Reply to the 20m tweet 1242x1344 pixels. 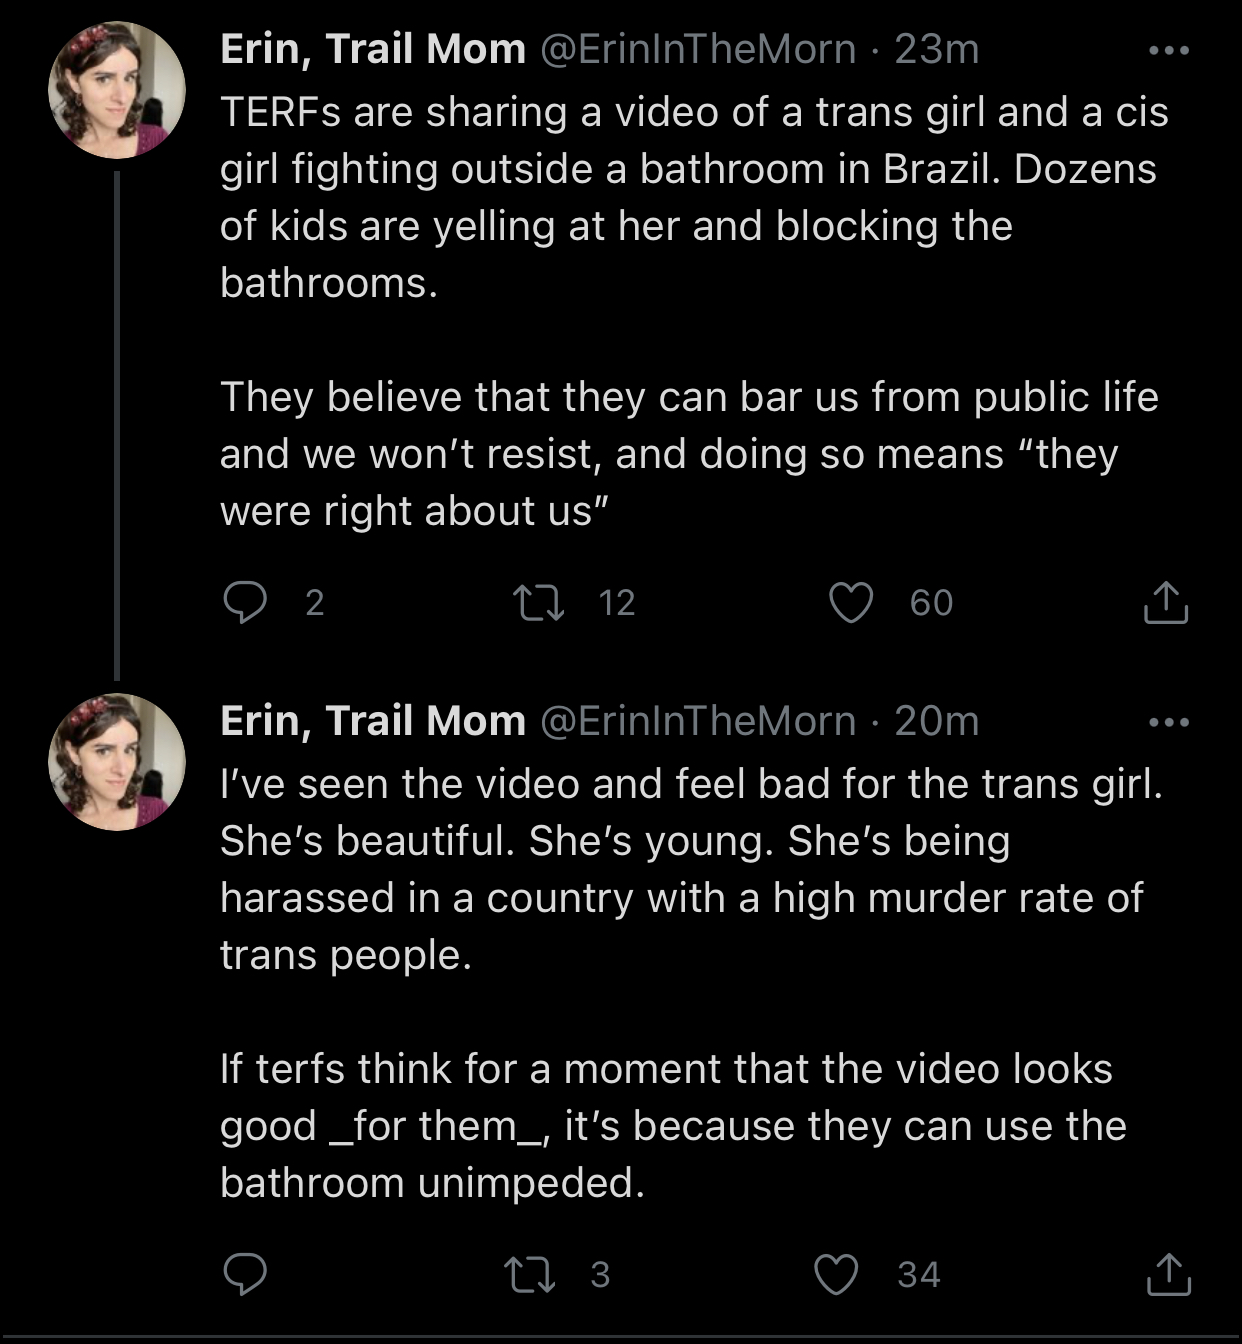point(245,1274)
